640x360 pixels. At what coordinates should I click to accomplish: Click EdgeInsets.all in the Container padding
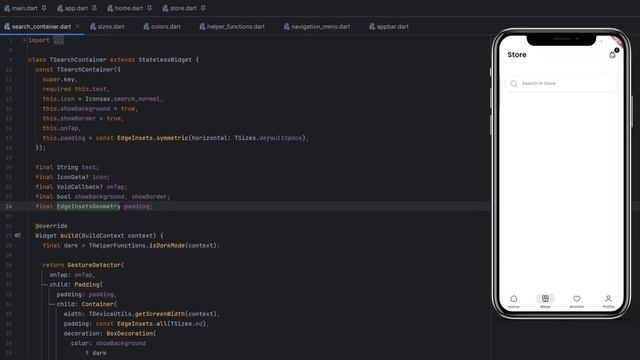coord(142,324)
